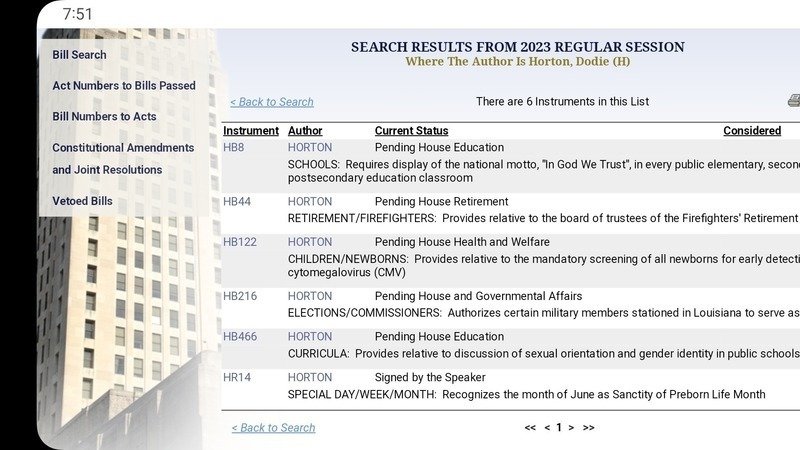The width and height of the screenshot is (800, 450).
Task: Open Bill Numbers to Acts page
Action: [x=104, y=117]
